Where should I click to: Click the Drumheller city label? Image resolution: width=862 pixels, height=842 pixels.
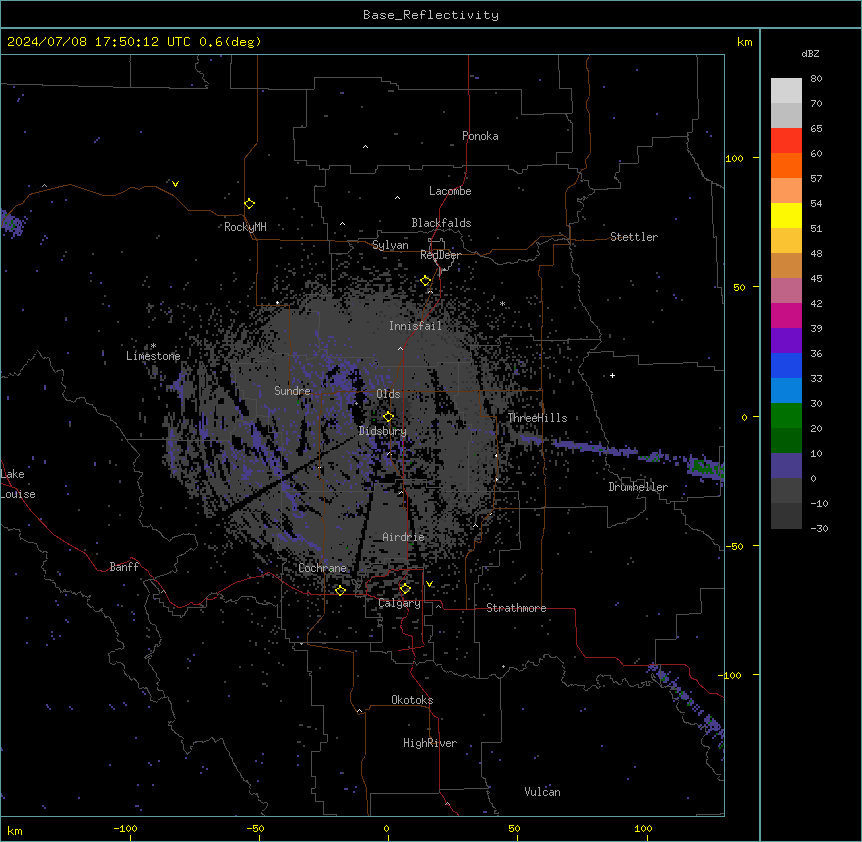pos(638,487)
